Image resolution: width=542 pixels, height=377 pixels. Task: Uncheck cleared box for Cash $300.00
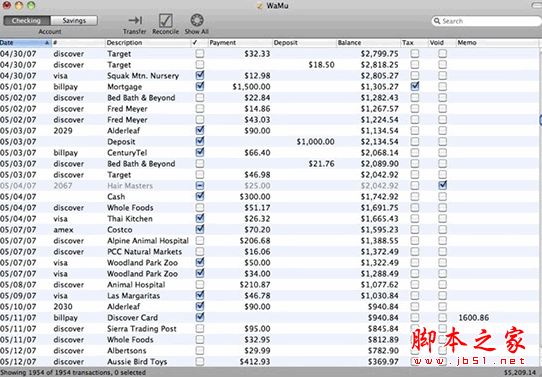[x=199, y=197]
